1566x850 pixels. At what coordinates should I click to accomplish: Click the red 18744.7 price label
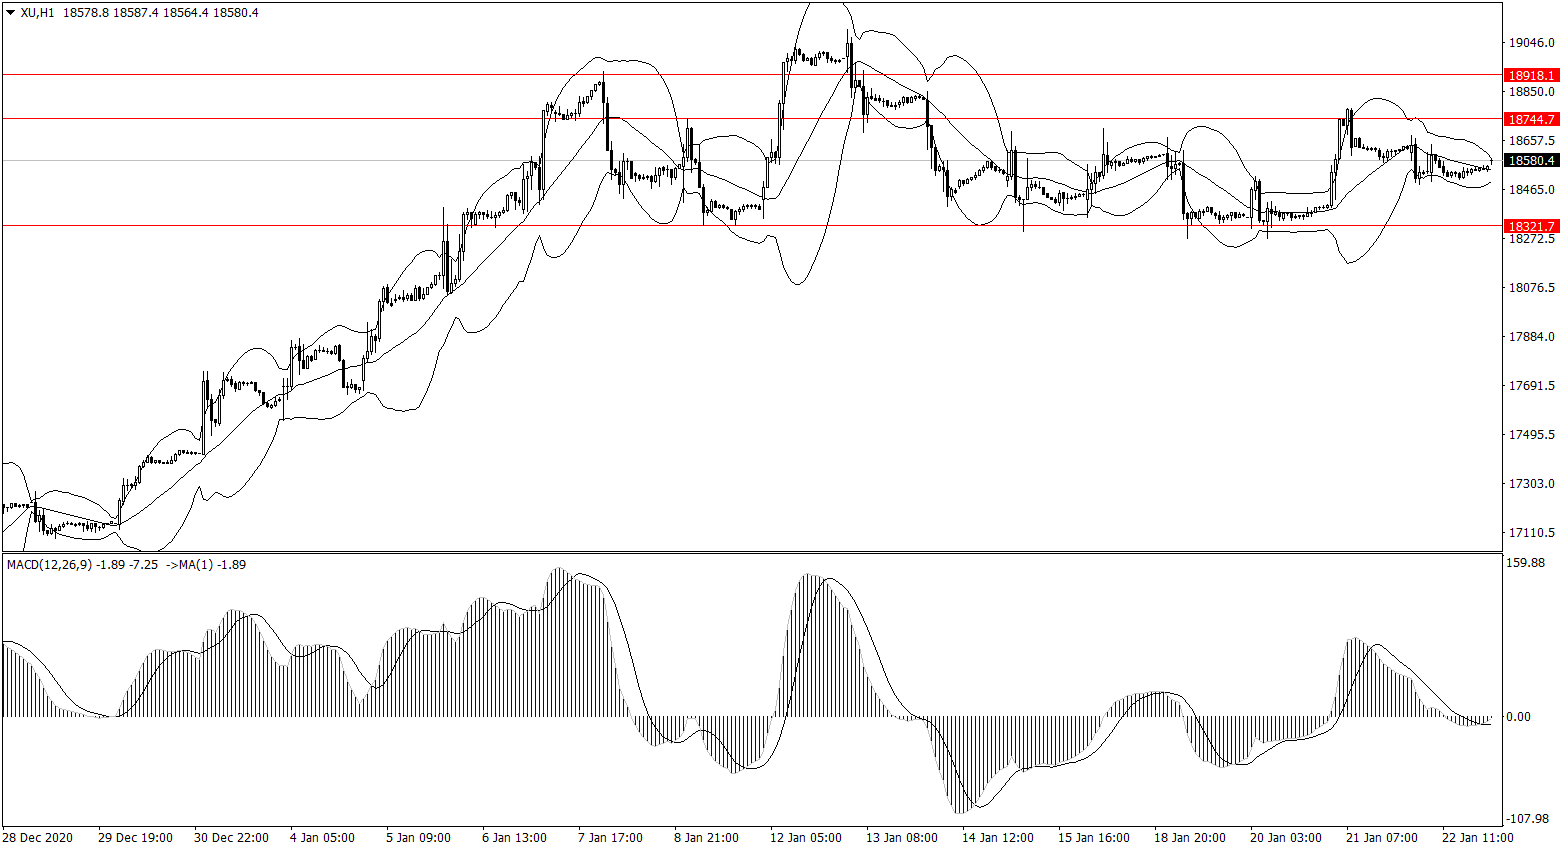tap(1531, 119)
